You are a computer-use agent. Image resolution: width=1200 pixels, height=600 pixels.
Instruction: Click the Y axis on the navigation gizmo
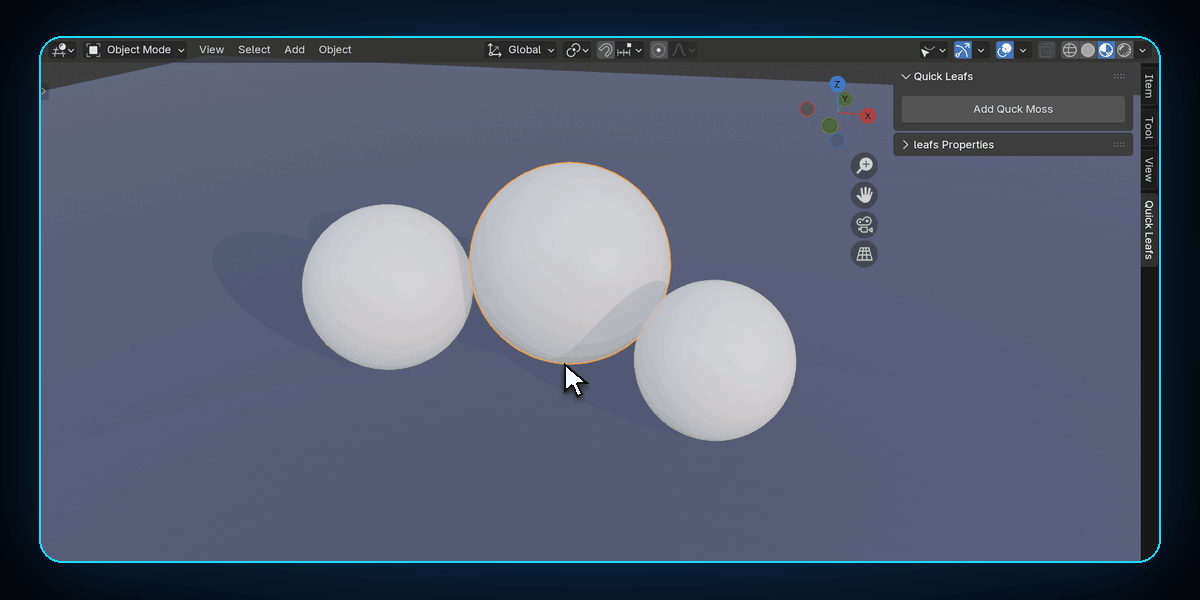[x=845, y=99]
